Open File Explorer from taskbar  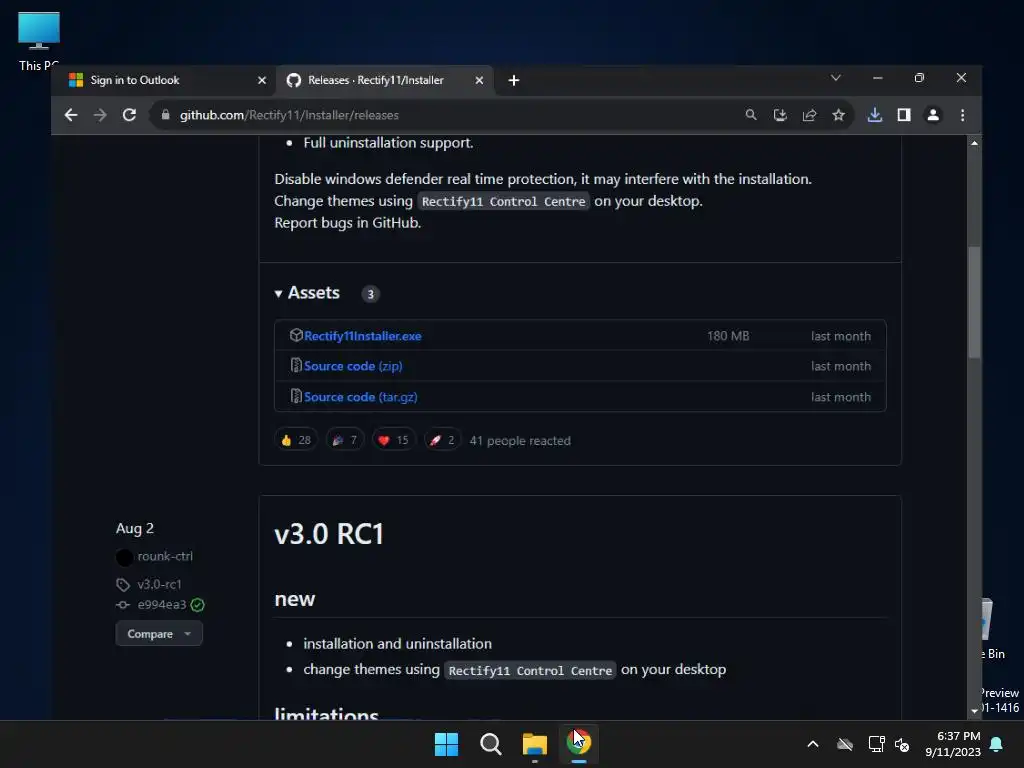pyautogui.click(x=535, y=744)
